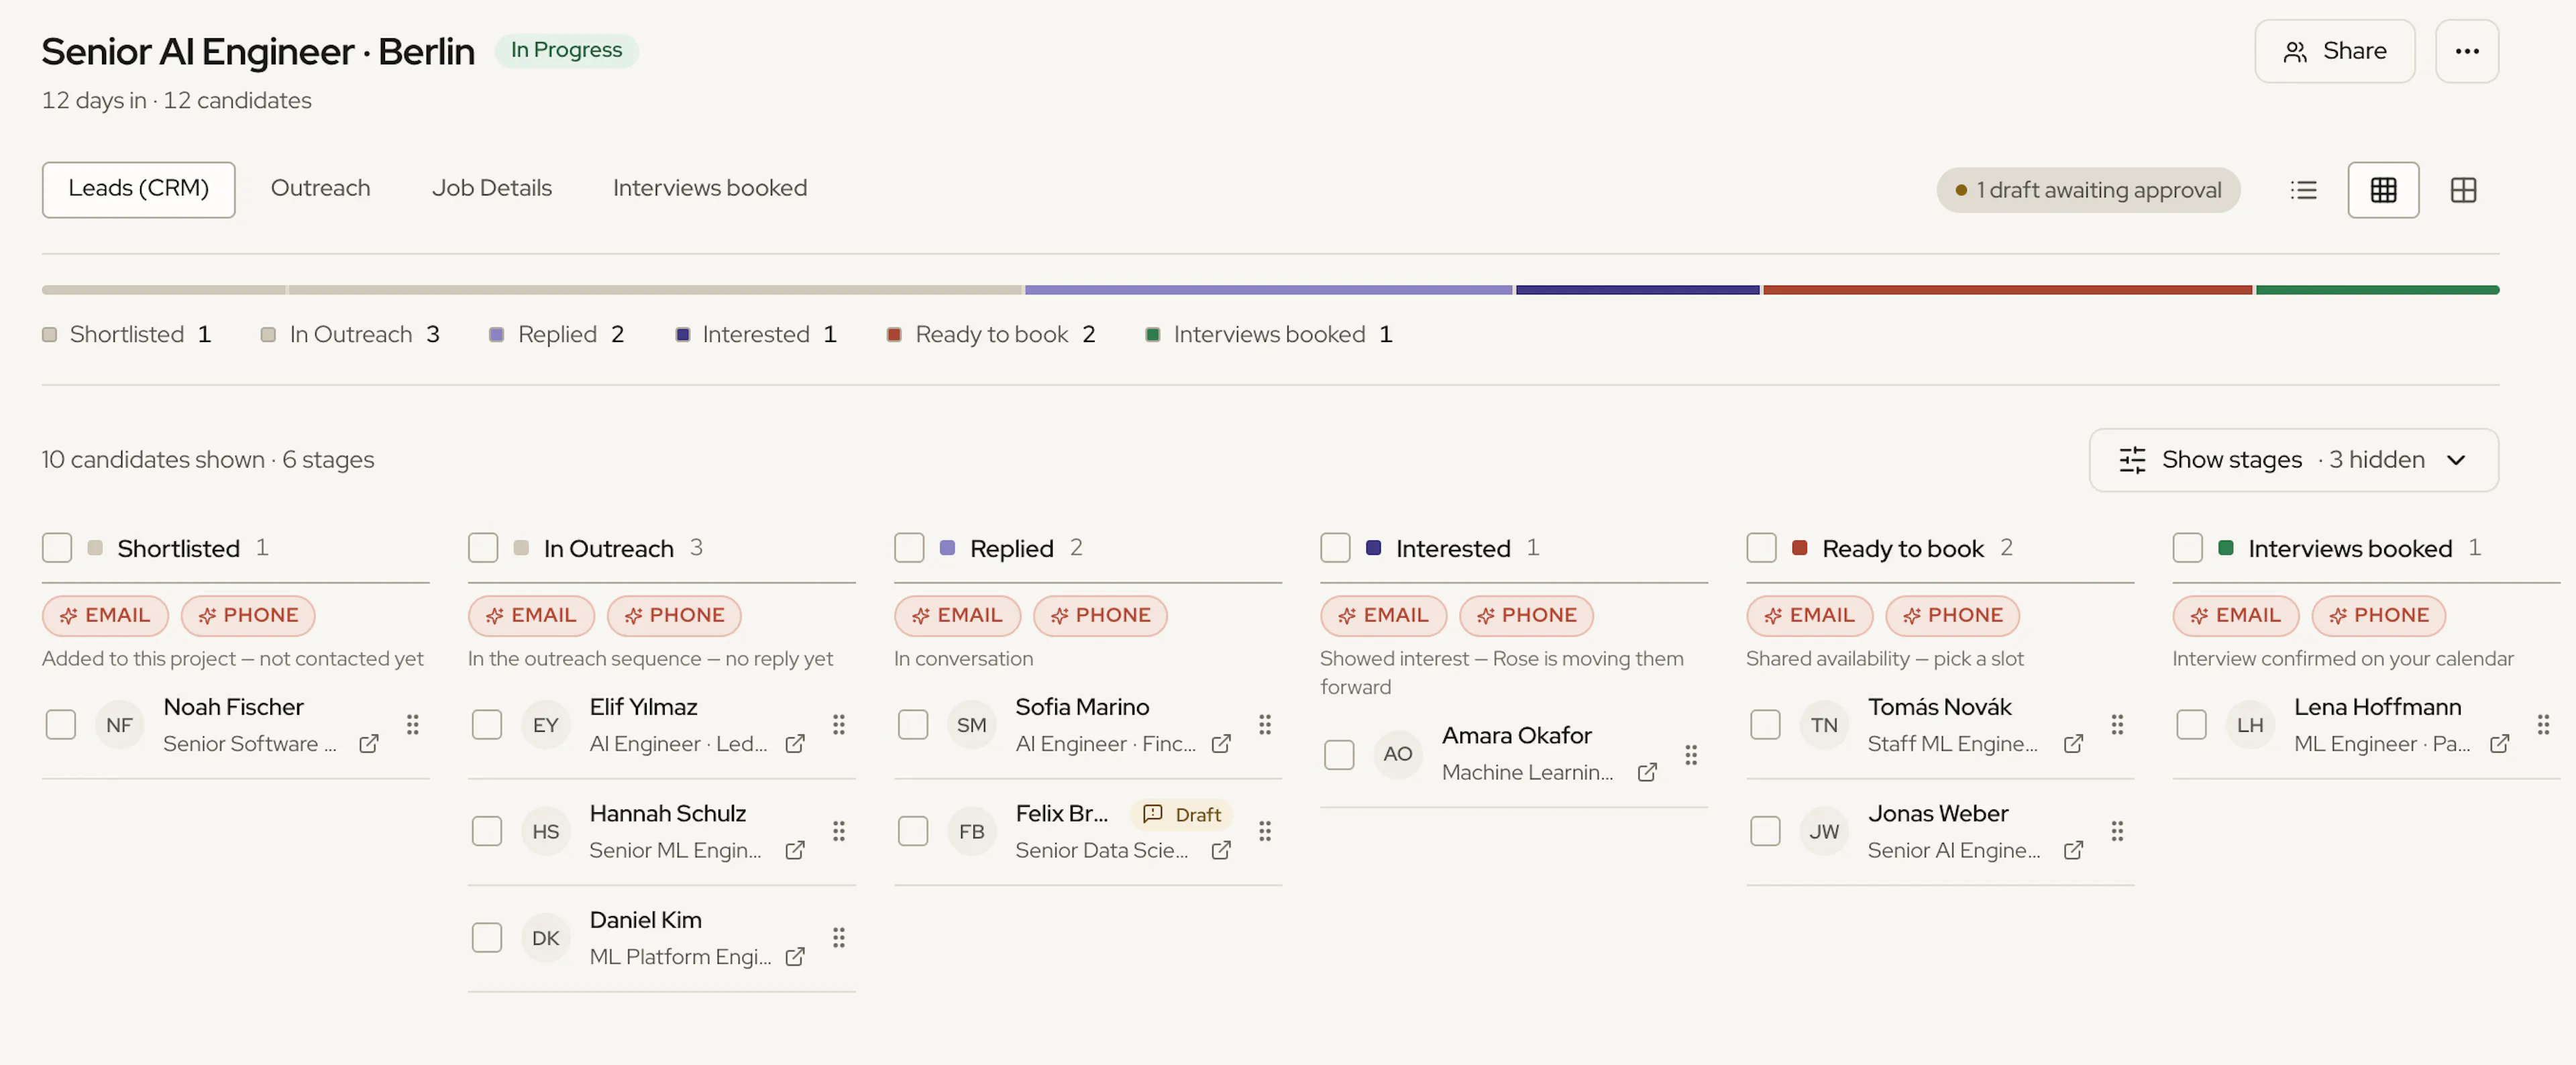Screen dimensions: 2576x1065
Task: Open Elif Yılmaz's external profile link icon
Action: [795, 744]
